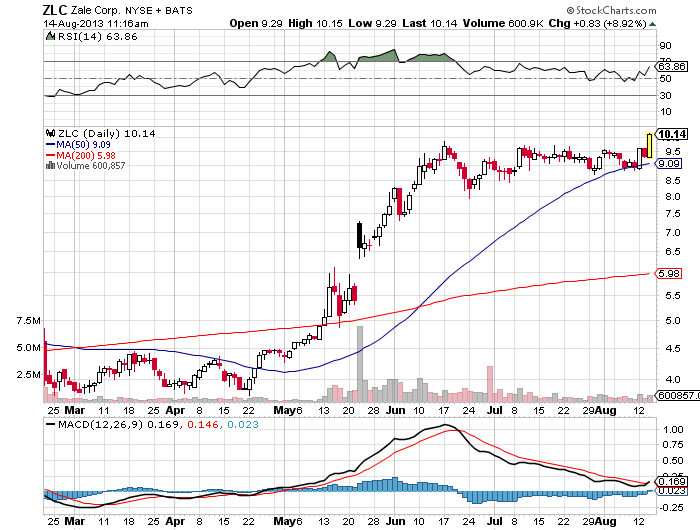Click the 7.5M volume scale label

click(29, 321)
